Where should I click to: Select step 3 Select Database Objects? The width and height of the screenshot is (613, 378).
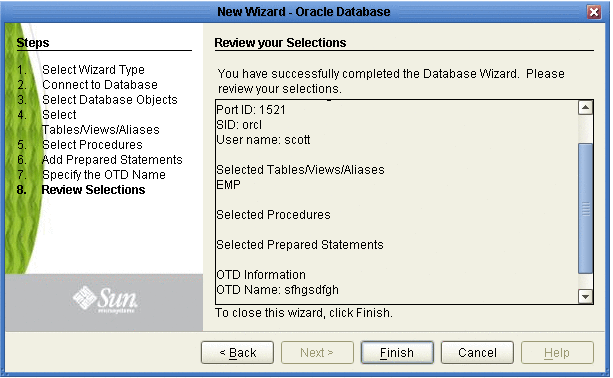[x=110, y=100]
